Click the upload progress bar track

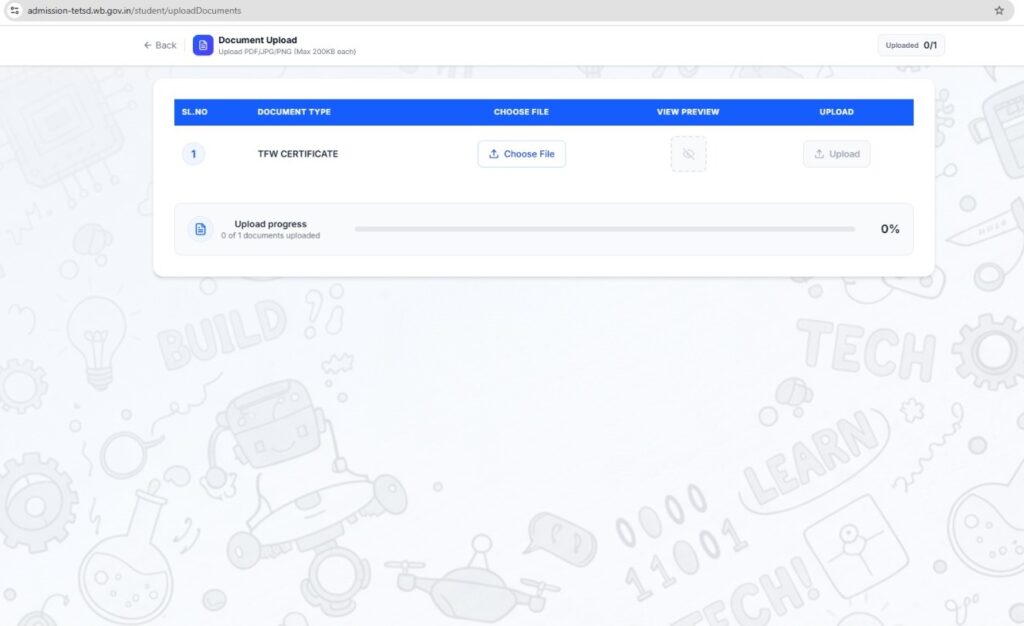[604, 229]
